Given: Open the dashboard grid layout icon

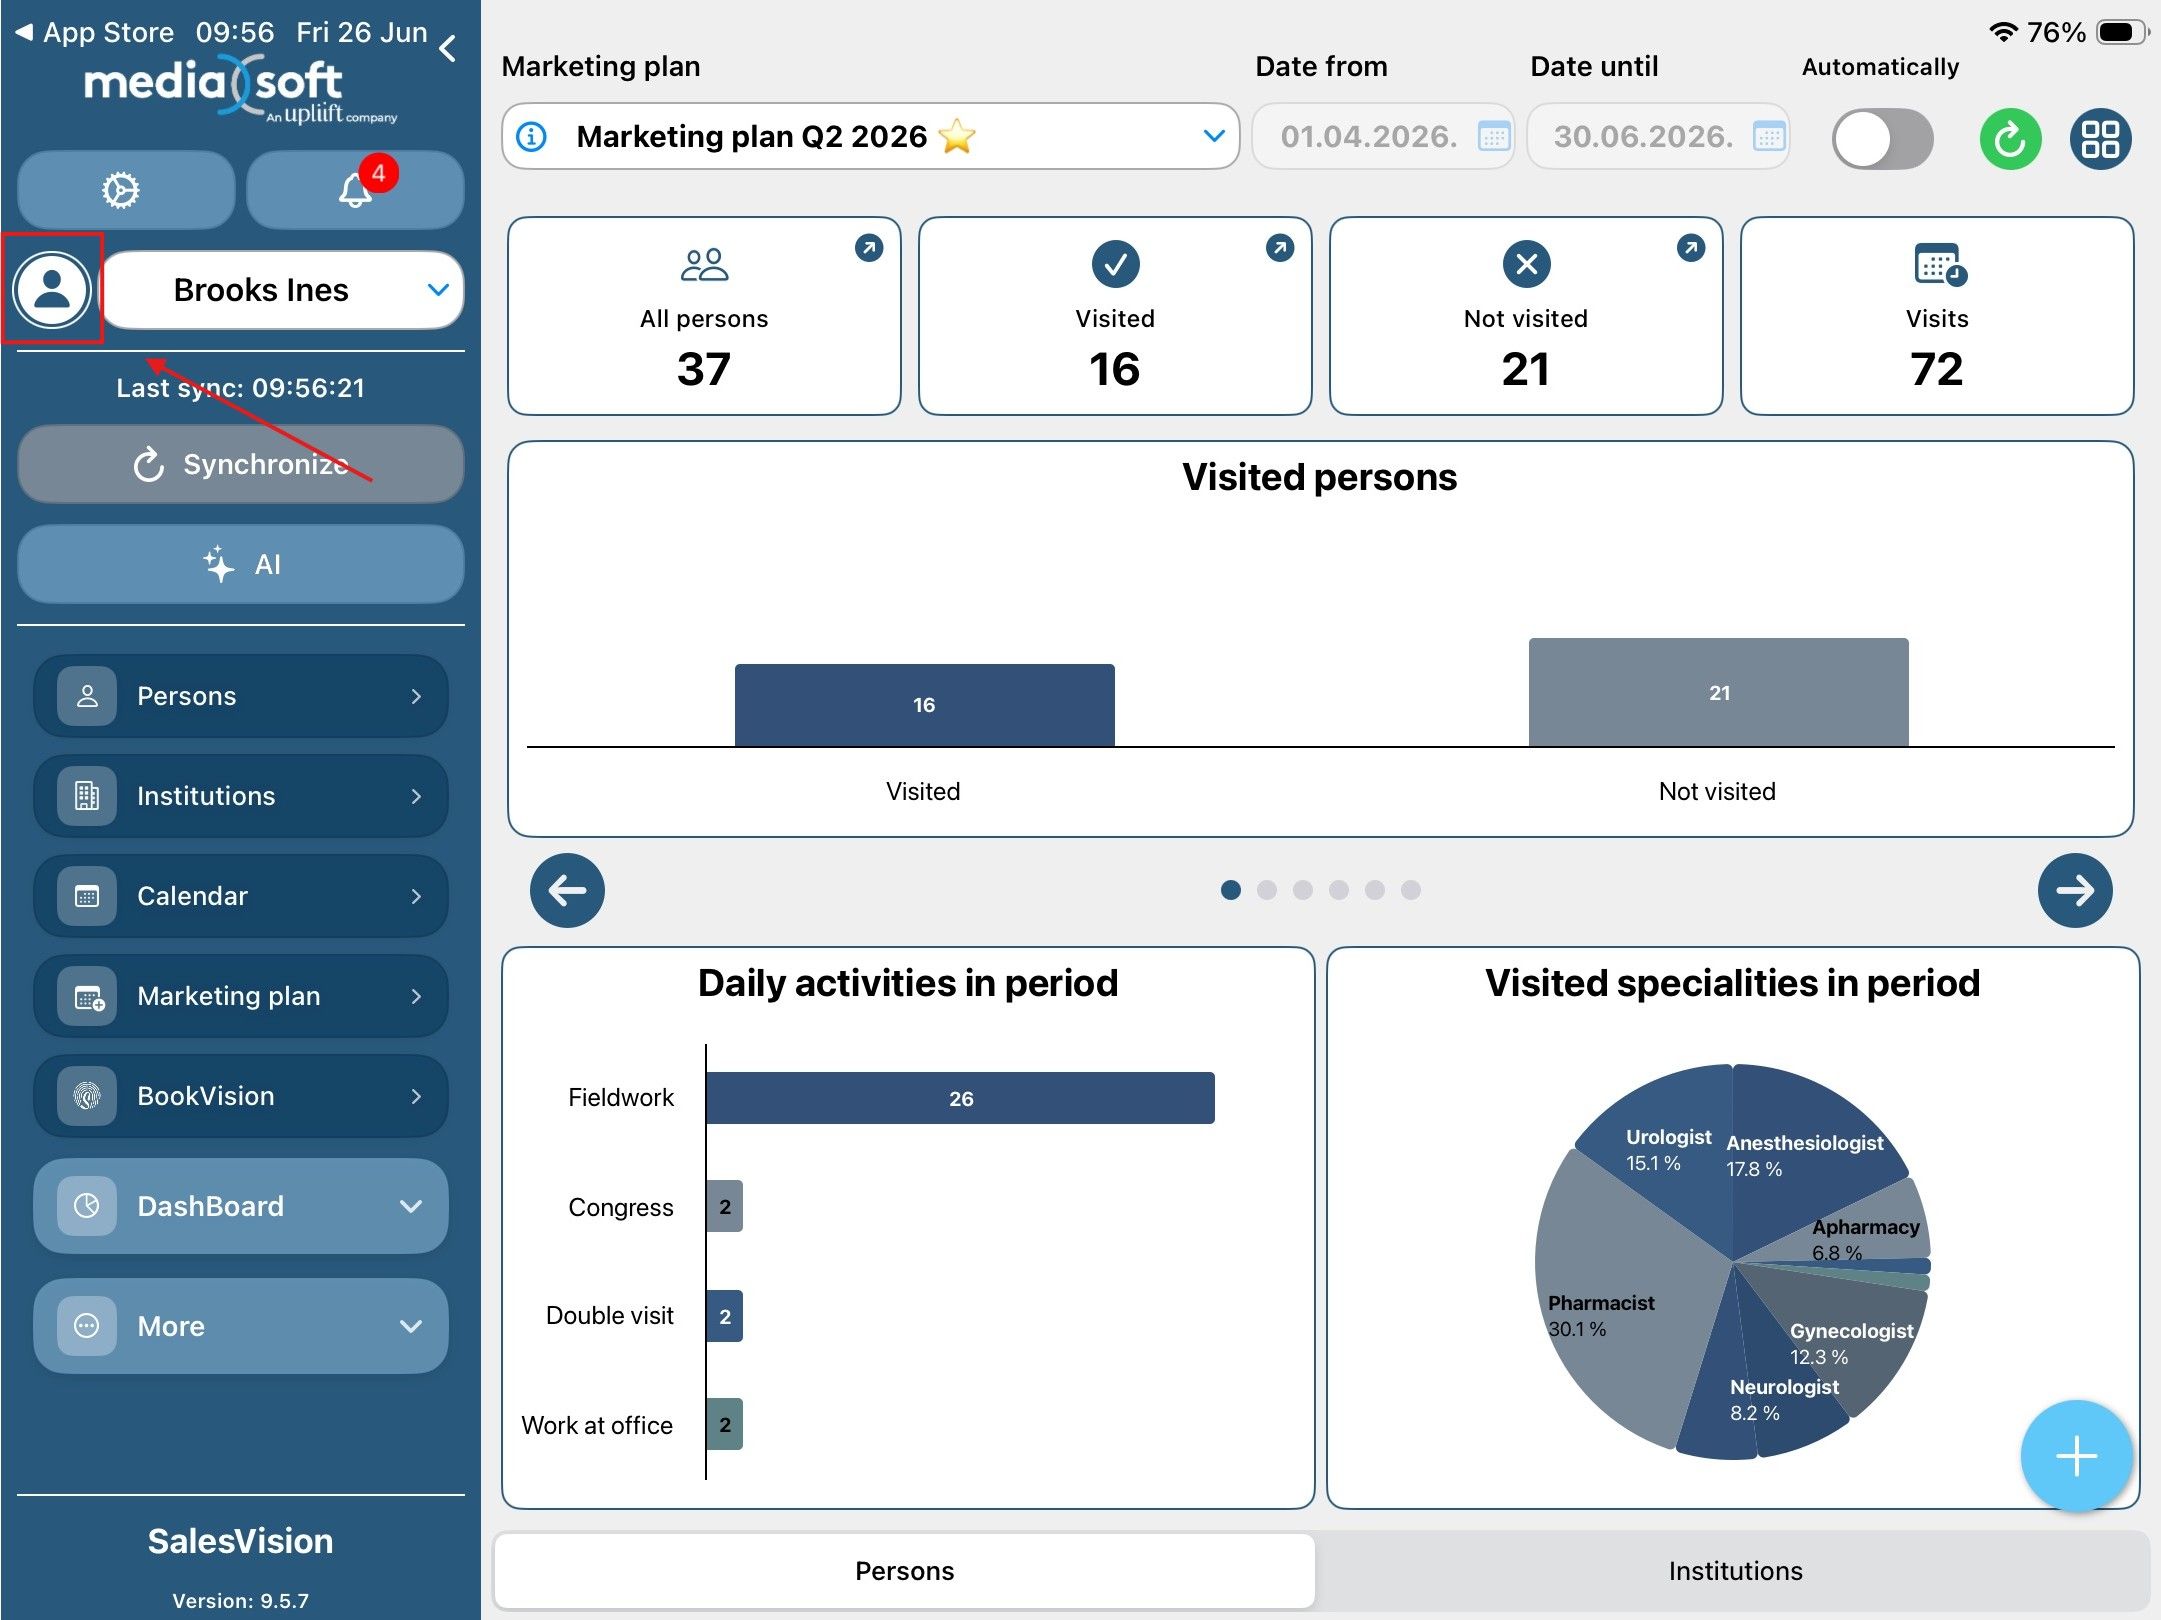Looking at the screenshot, I should 2100,139.
